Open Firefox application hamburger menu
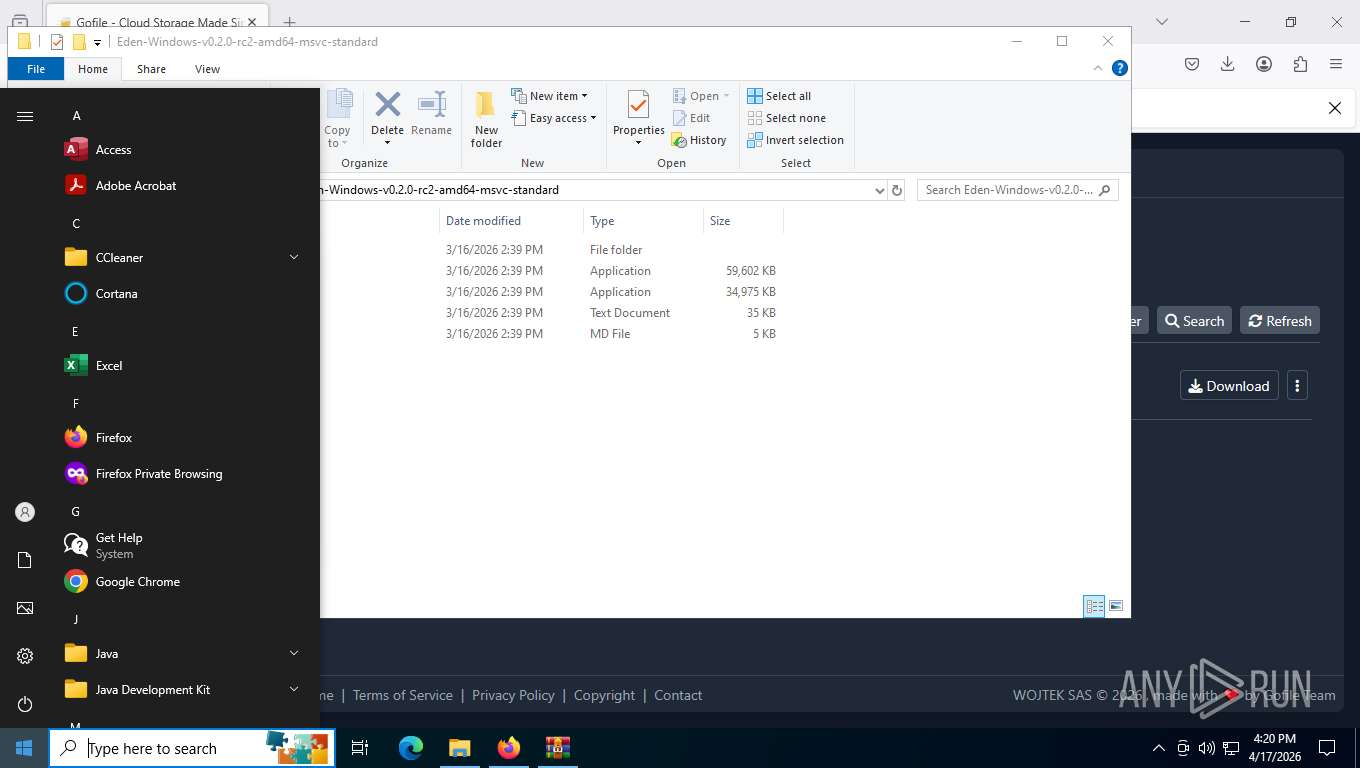1360x768 pixels. (1335, 64)
